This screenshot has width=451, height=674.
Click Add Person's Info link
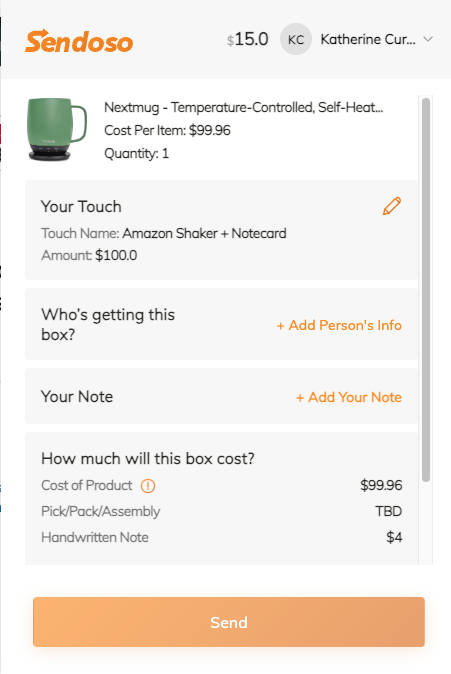point(339,325)
